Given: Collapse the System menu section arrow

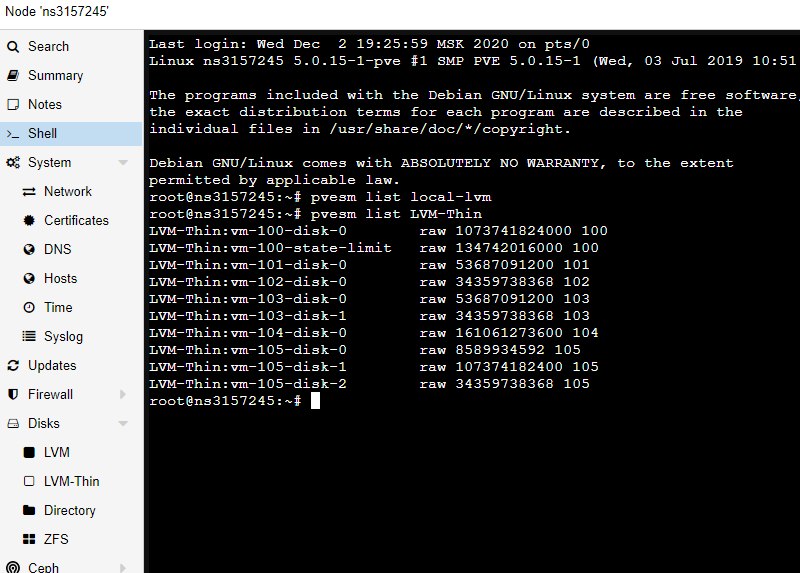Looking at the screenshot, I should [x=123, y=163].
